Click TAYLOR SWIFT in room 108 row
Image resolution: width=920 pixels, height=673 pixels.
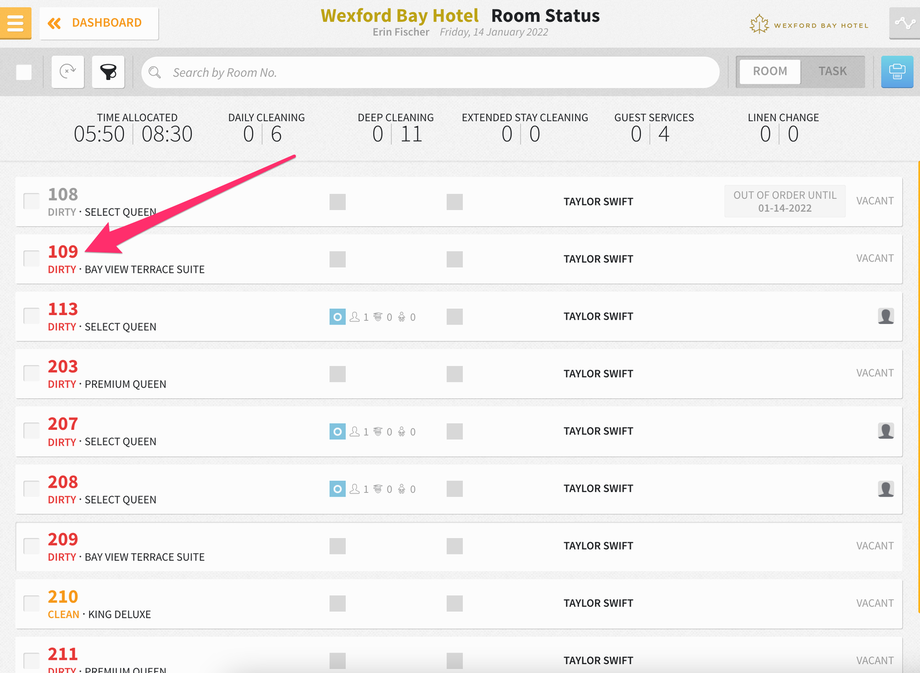(598, 201)
